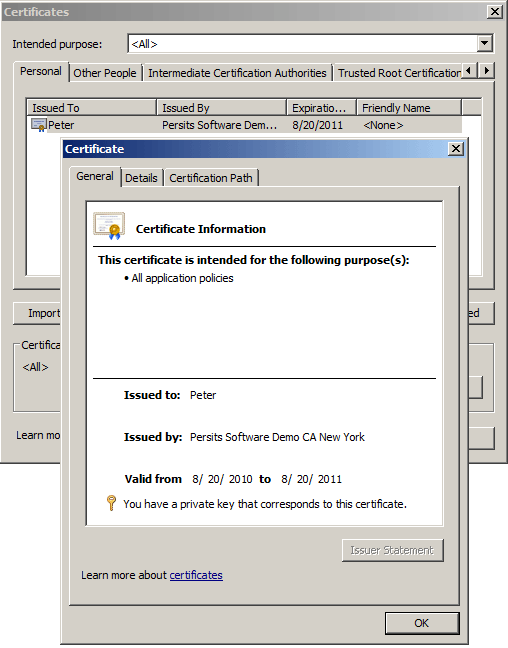This screenshot has height=648, width=508.
Task: Follow the certificates hyperlink
Action: (196, 575)
